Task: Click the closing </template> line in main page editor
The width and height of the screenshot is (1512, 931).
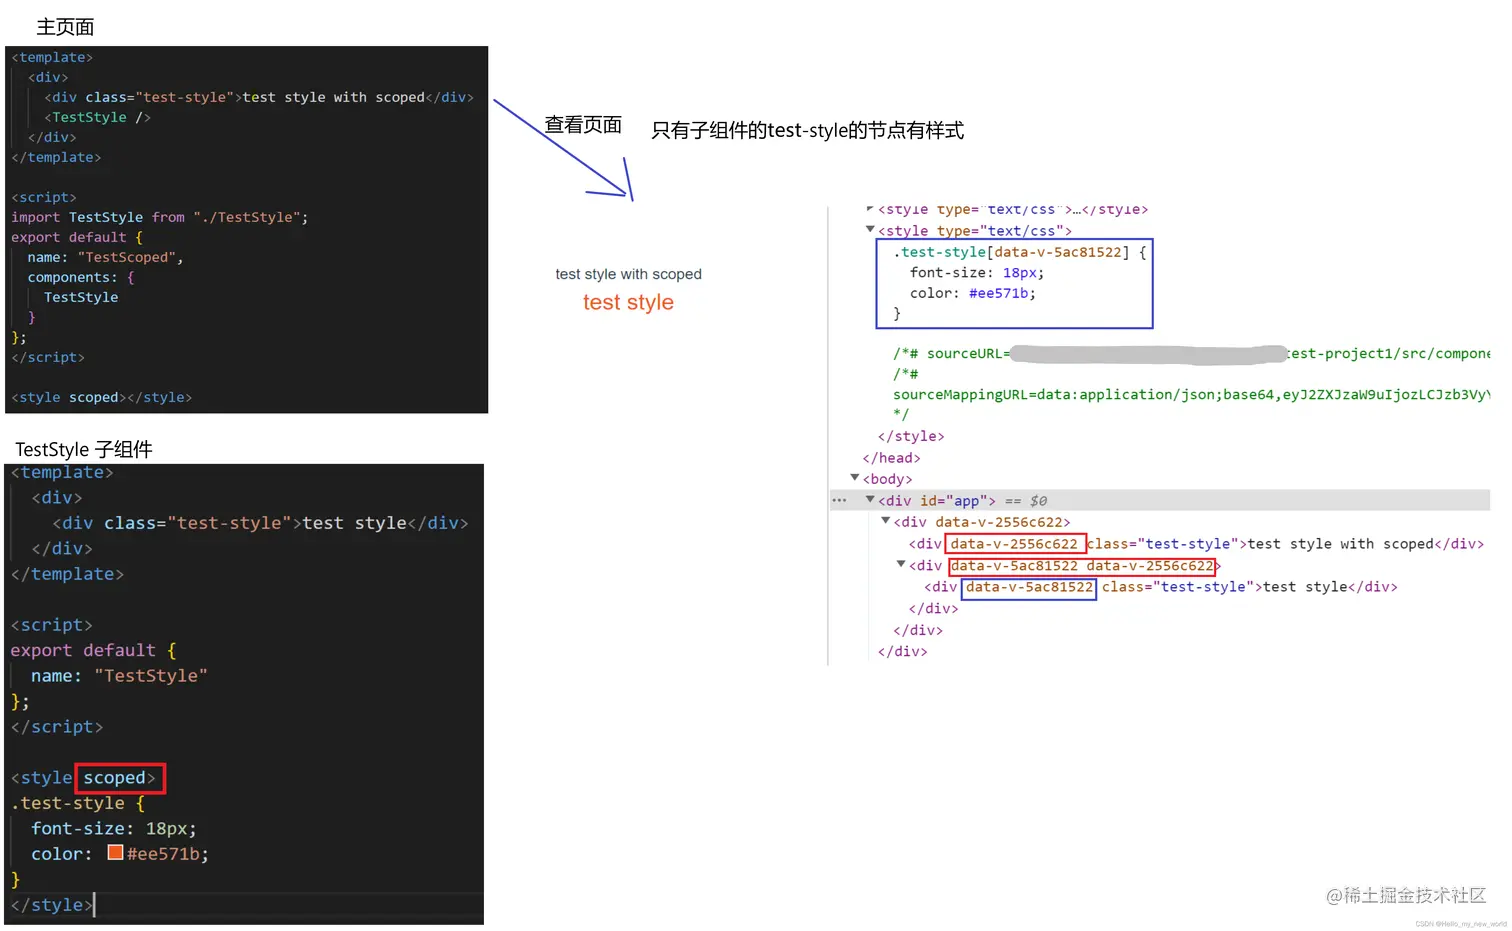Action: pos(56,157)
